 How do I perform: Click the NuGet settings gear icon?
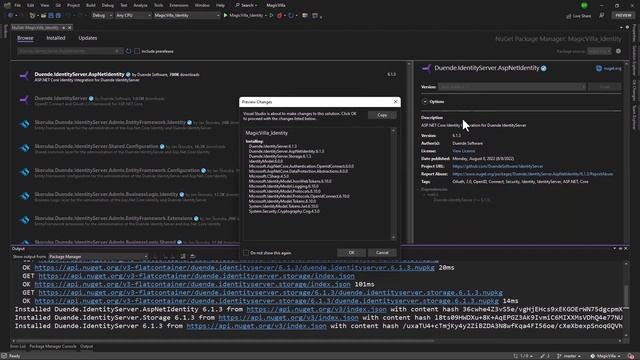[618, 51]
